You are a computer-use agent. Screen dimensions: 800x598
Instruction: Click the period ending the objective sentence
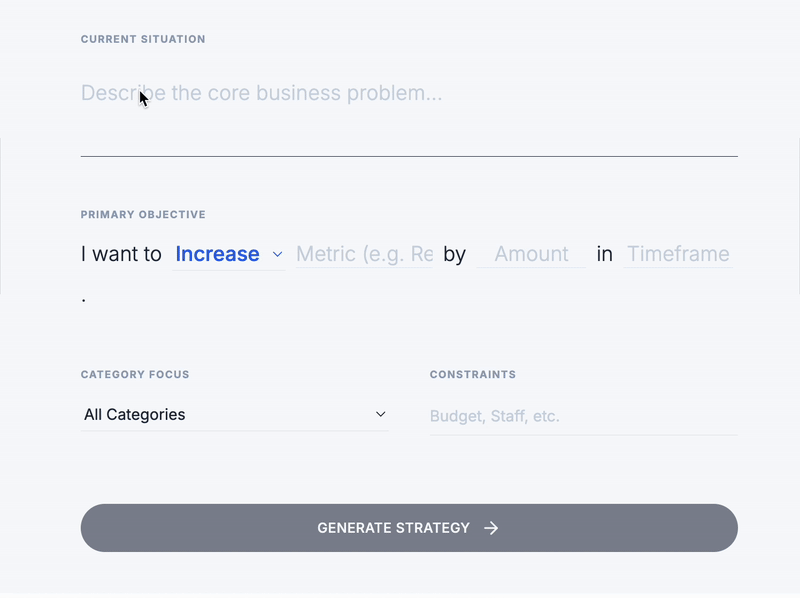[84, 299]
